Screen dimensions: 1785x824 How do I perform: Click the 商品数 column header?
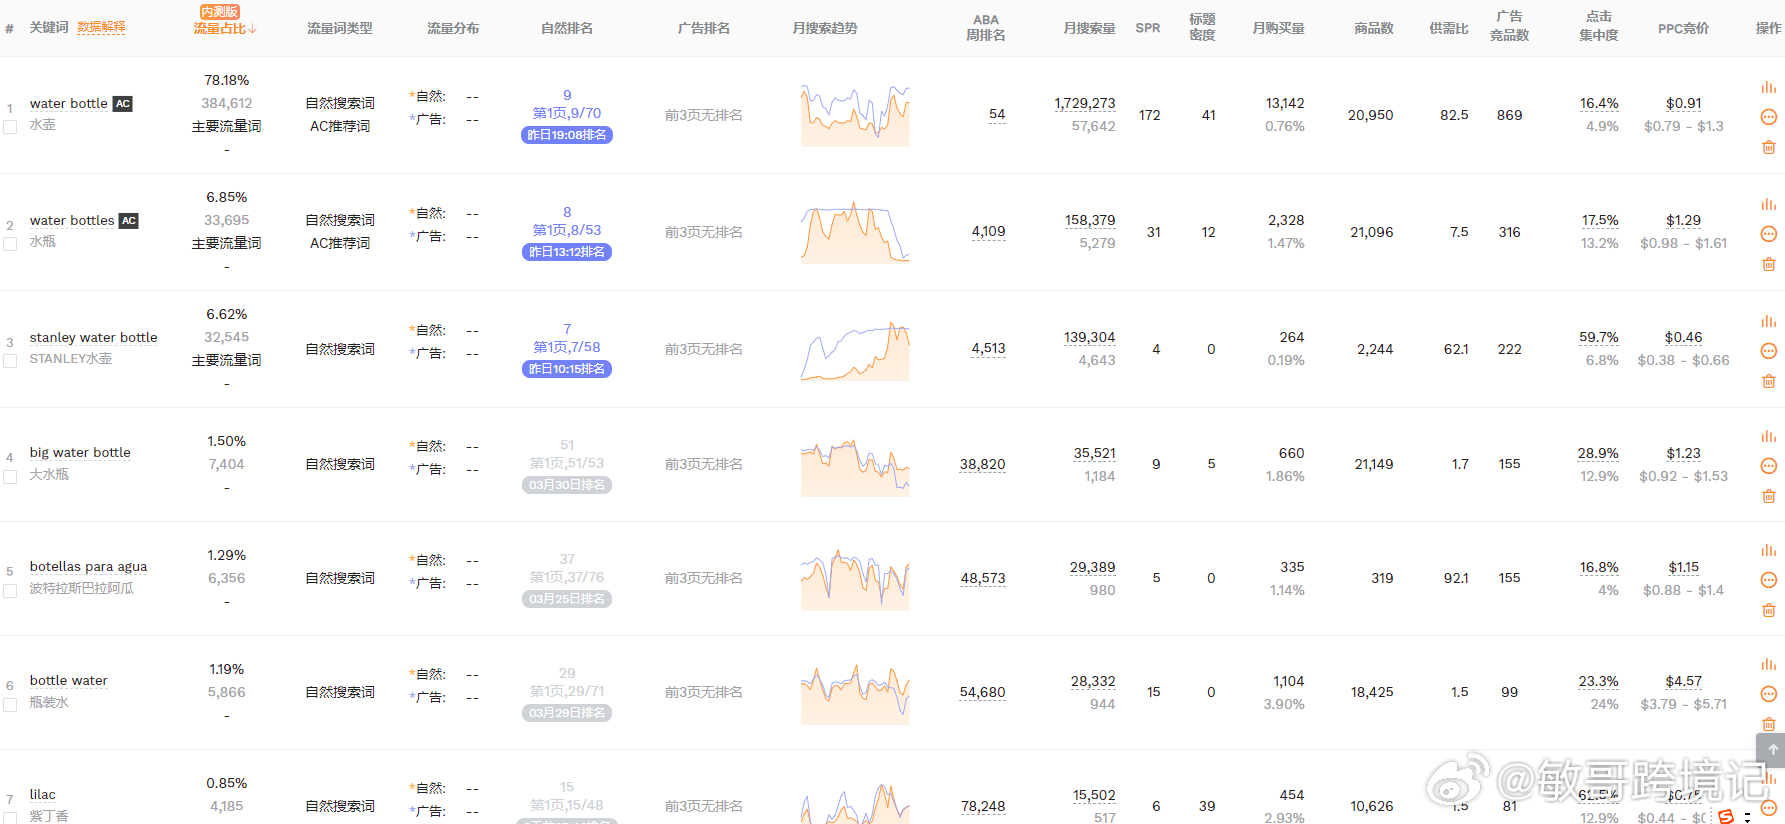pos(1374,29)
